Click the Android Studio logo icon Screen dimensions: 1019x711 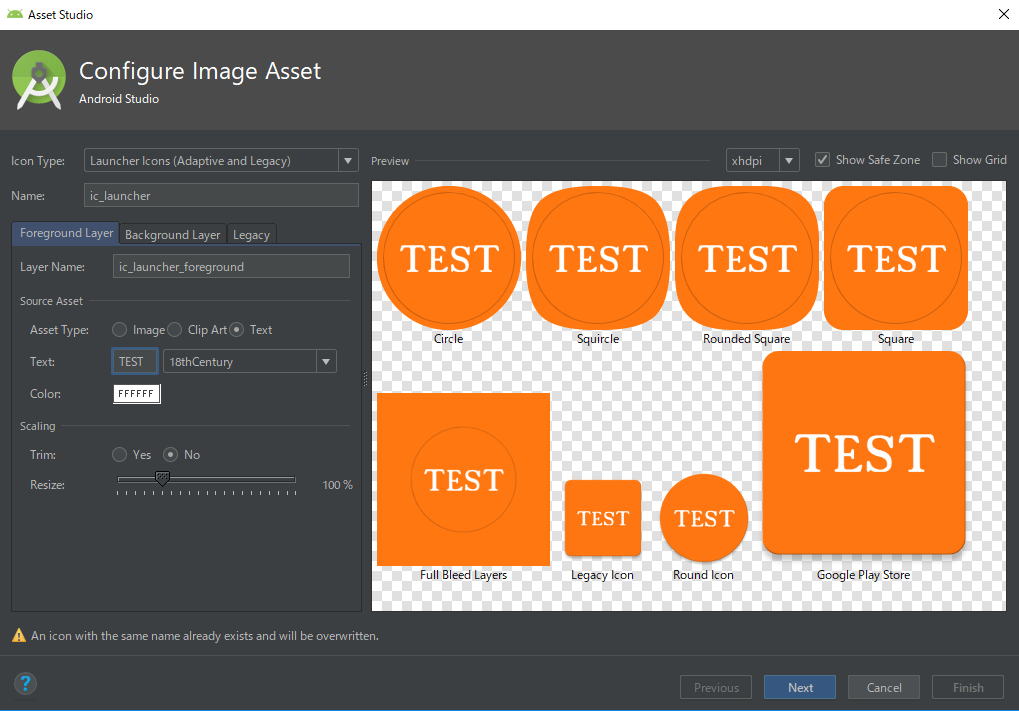[39, 80]
